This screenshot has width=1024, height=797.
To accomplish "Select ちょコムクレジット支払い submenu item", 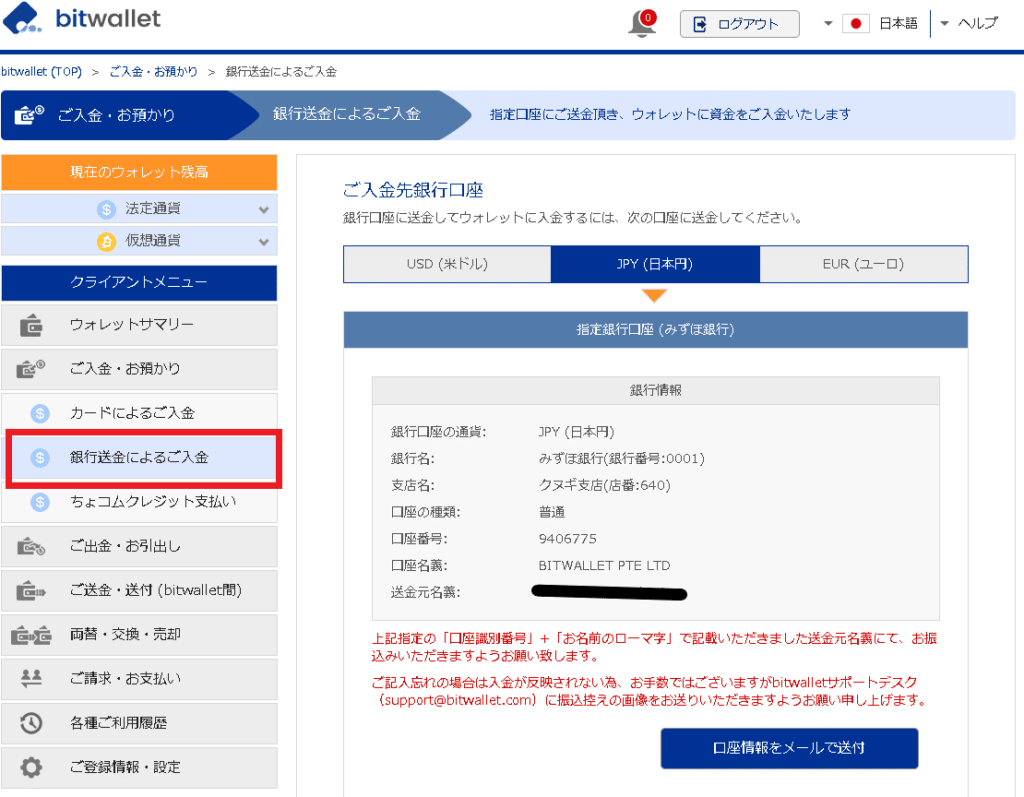I will click(x=139, y=502).
